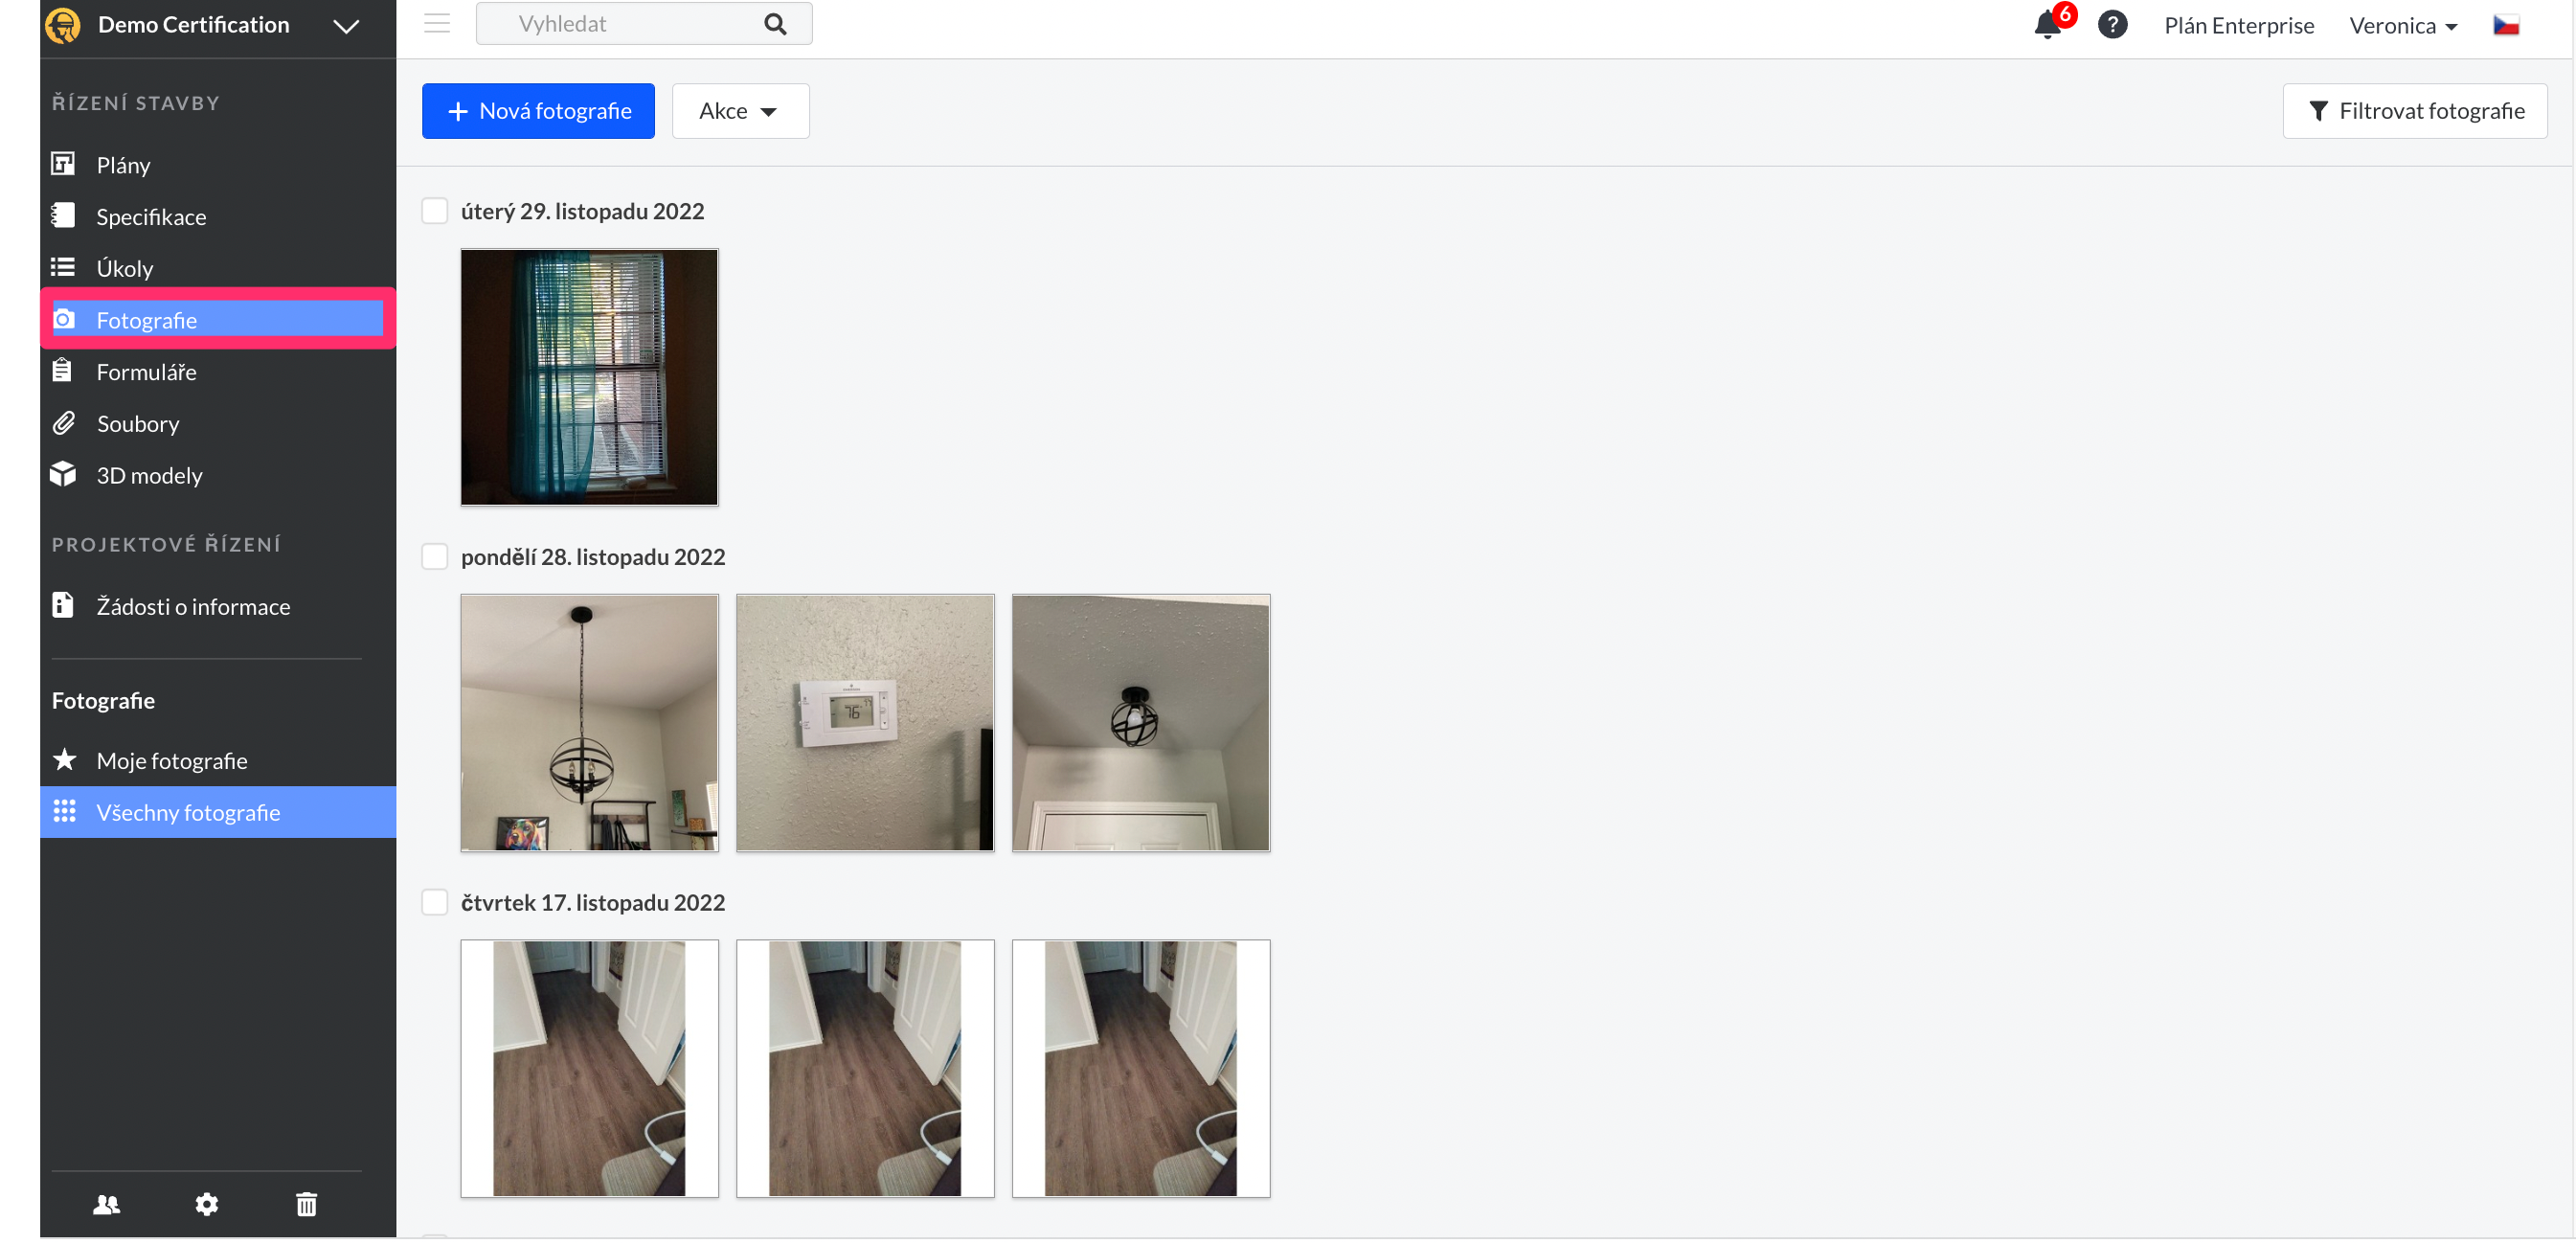Click the Moje fotografie star icon
Screen dimensions: 2576x1243
(65, 761)
